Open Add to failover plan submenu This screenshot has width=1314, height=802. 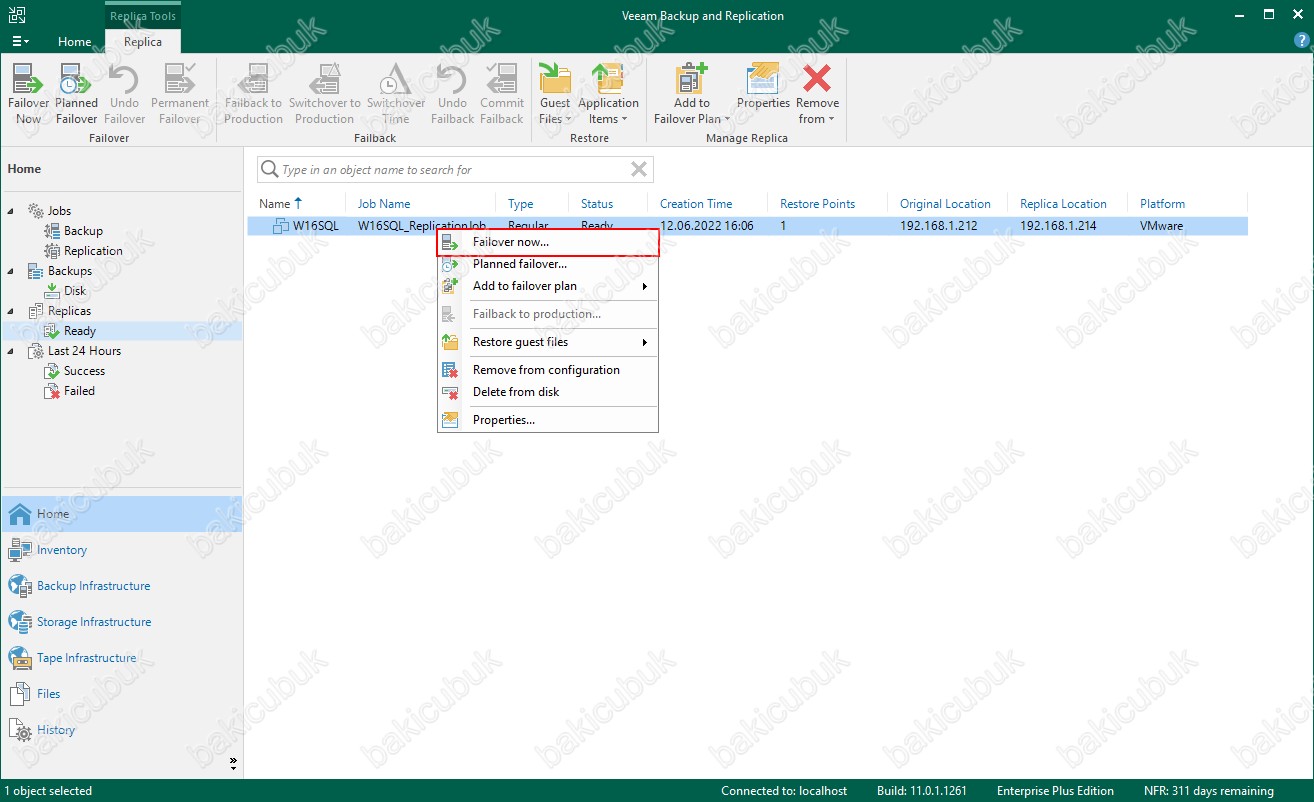(x=548, y=286)
